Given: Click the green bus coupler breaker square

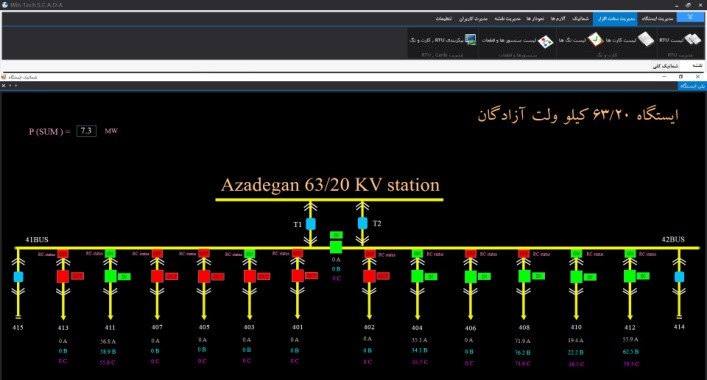Looking at the screenshot, I should [x=336, y=247].
